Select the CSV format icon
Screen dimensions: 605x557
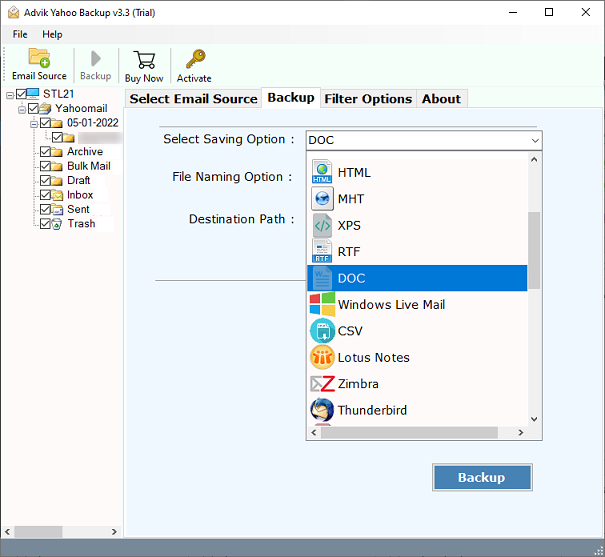(x=322, y=331)
